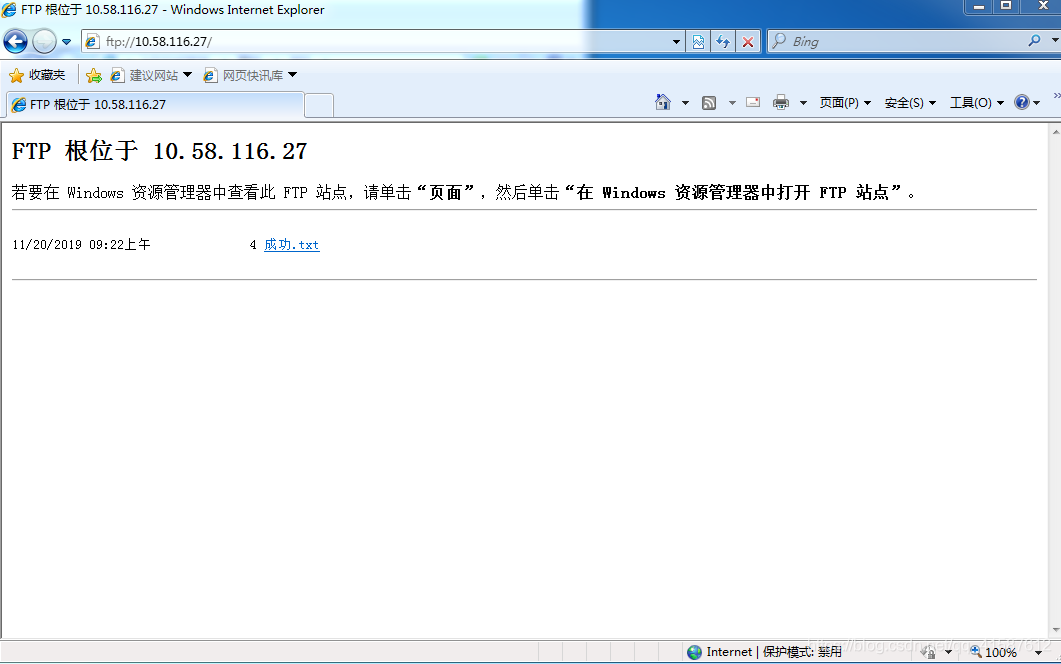Click the 保护模式: 禁用 status text
This screenshot has height=664, width=1061.
pyautogui.click(x=803, y=652)
